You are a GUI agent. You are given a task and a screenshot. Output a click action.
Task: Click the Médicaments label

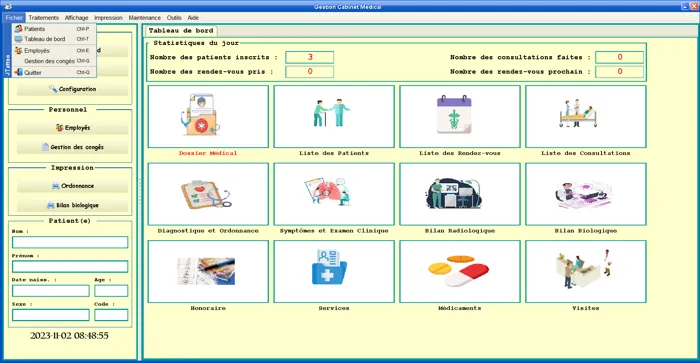tap(460, 308)
